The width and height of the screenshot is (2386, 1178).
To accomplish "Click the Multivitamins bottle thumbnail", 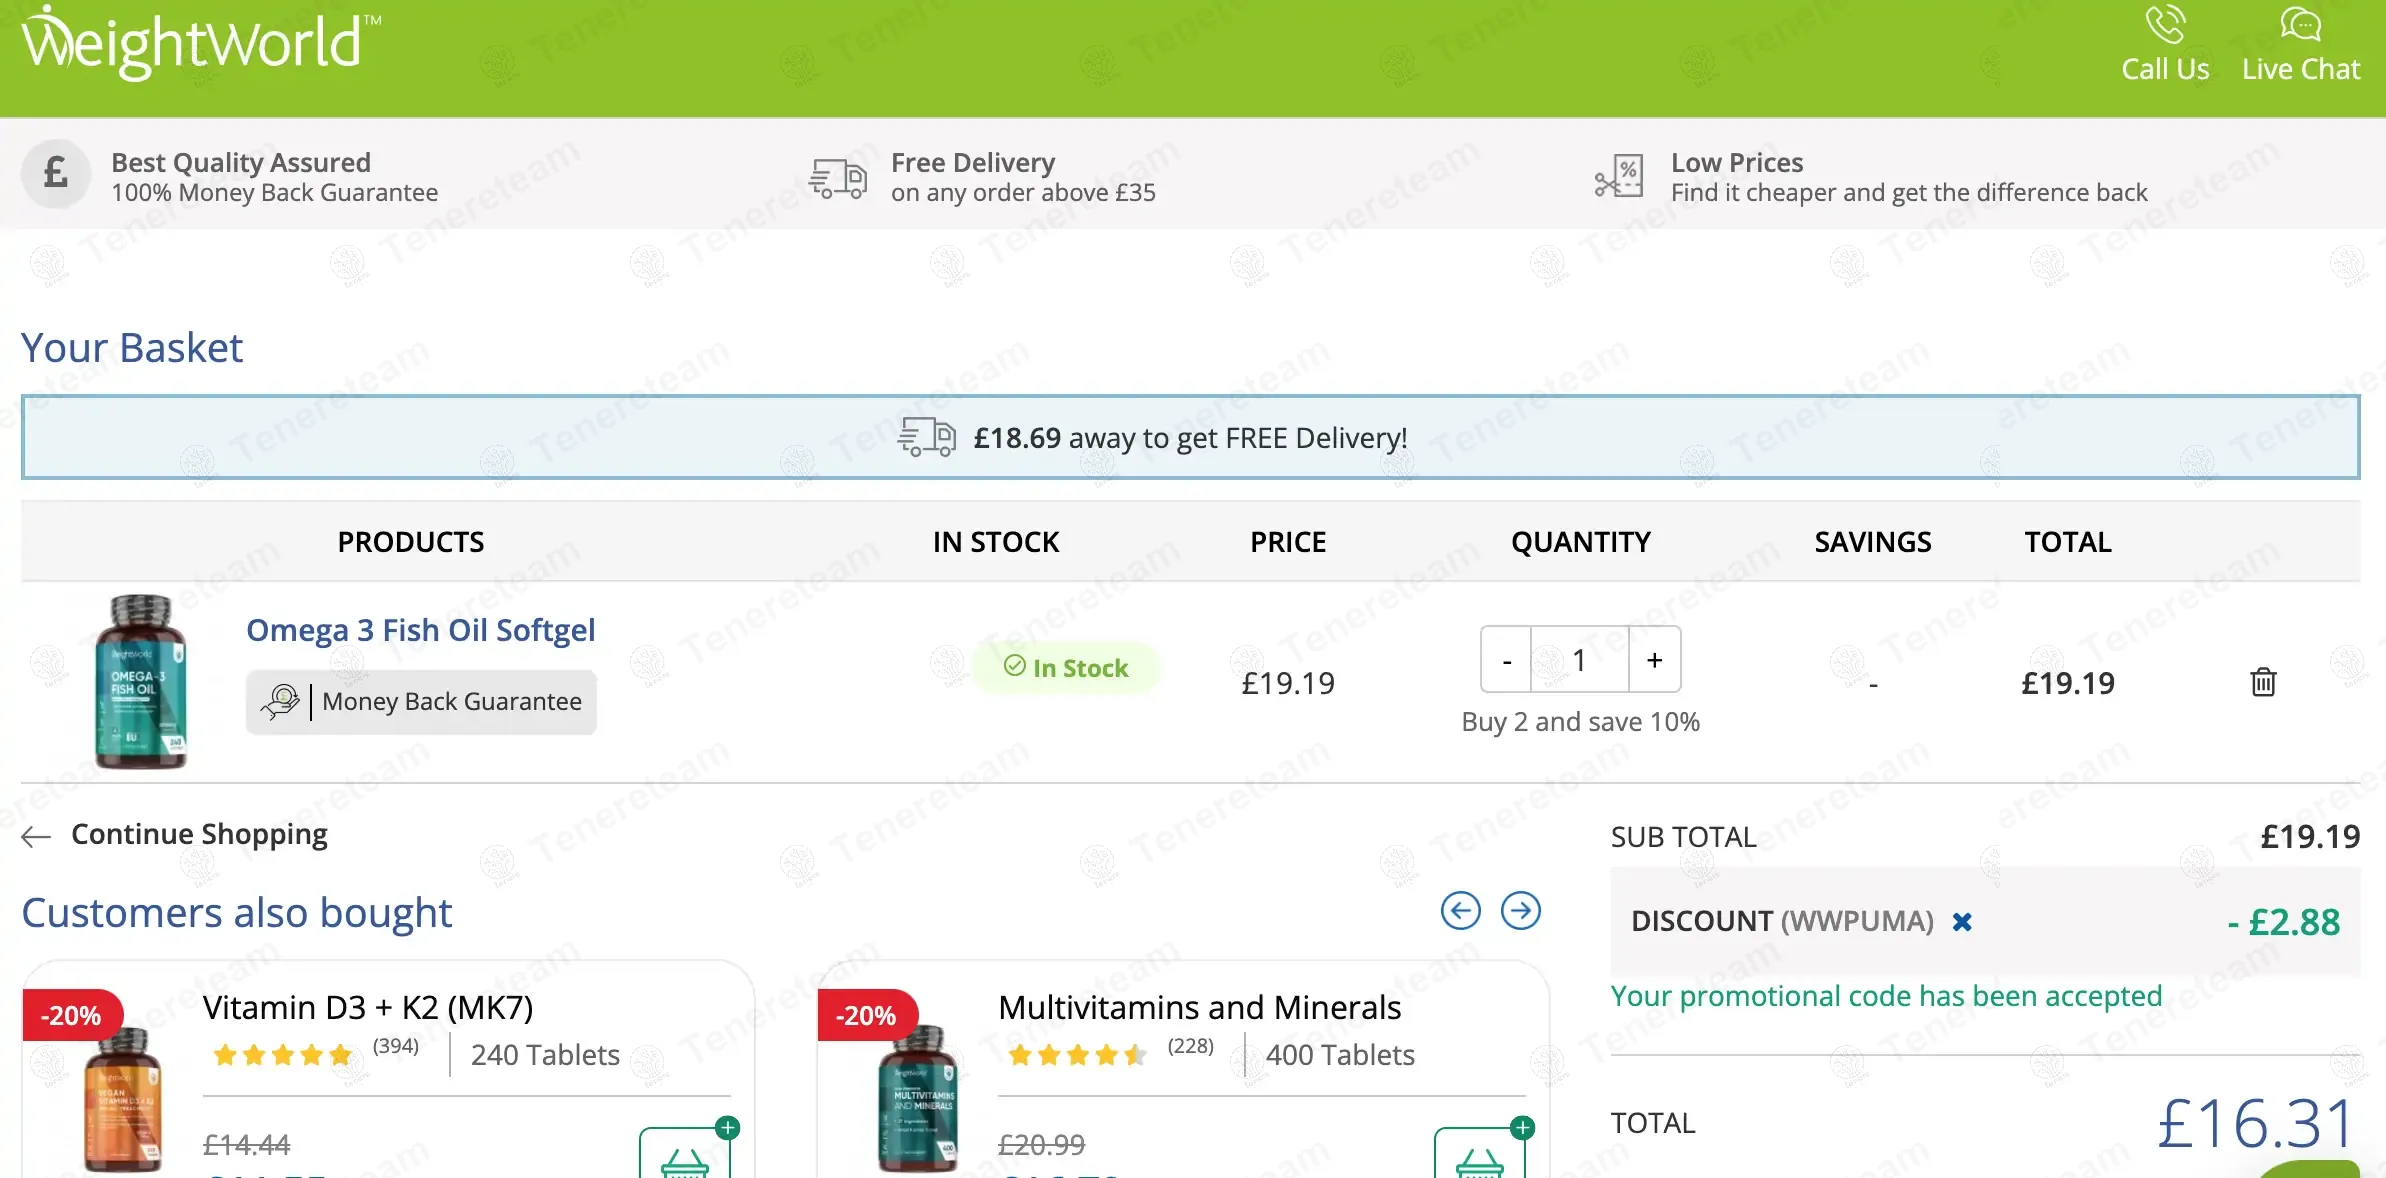I will pos(917,1098).
